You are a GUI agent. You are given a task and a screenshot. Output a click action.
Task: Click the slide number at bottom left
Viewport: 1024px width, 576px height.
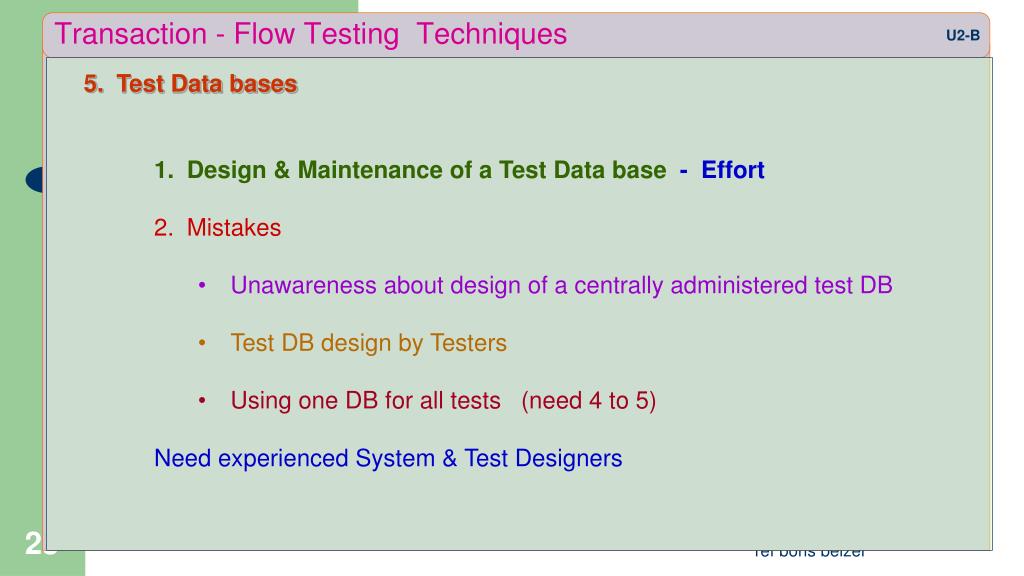[x=35, y=544]
